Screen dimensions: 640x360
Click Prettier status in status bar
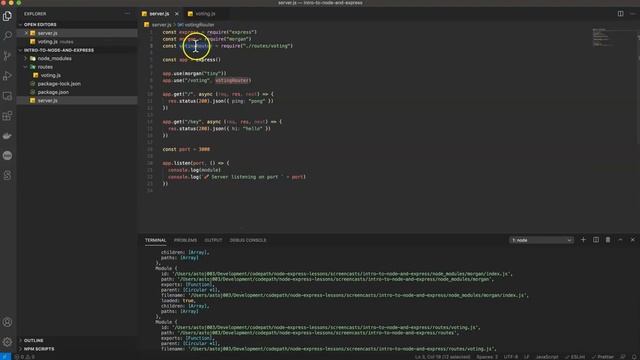[603, 357]
